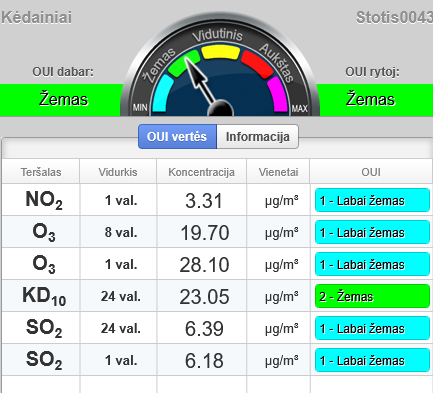Viewport: 433px width, 393px height.
Task: Click the Kėdainiai station name
Action: [36, 17]
